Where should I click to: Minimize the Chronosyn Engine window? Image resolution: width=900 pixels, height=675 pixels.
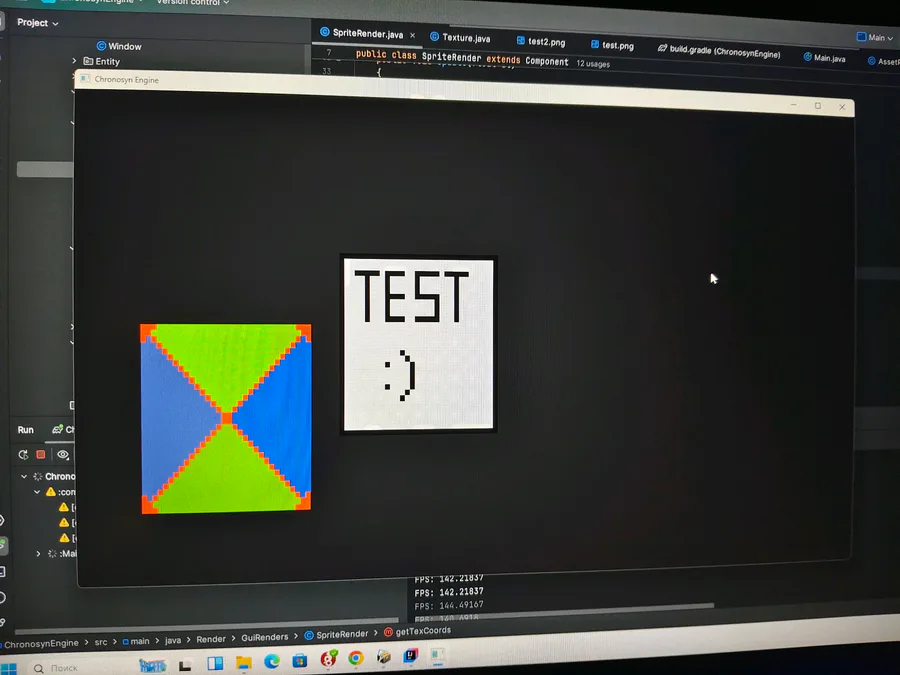[x=794, y=104]
